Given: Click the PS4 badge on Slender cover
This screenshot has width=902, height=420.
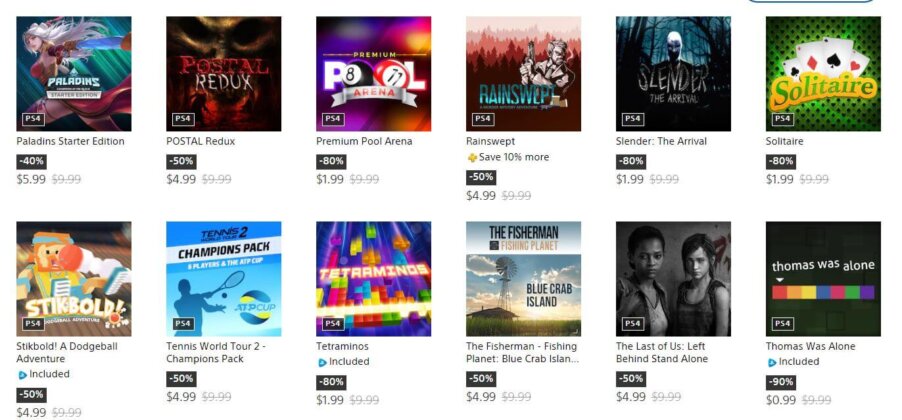Looking at the screenshot, I should coord(632,119).
